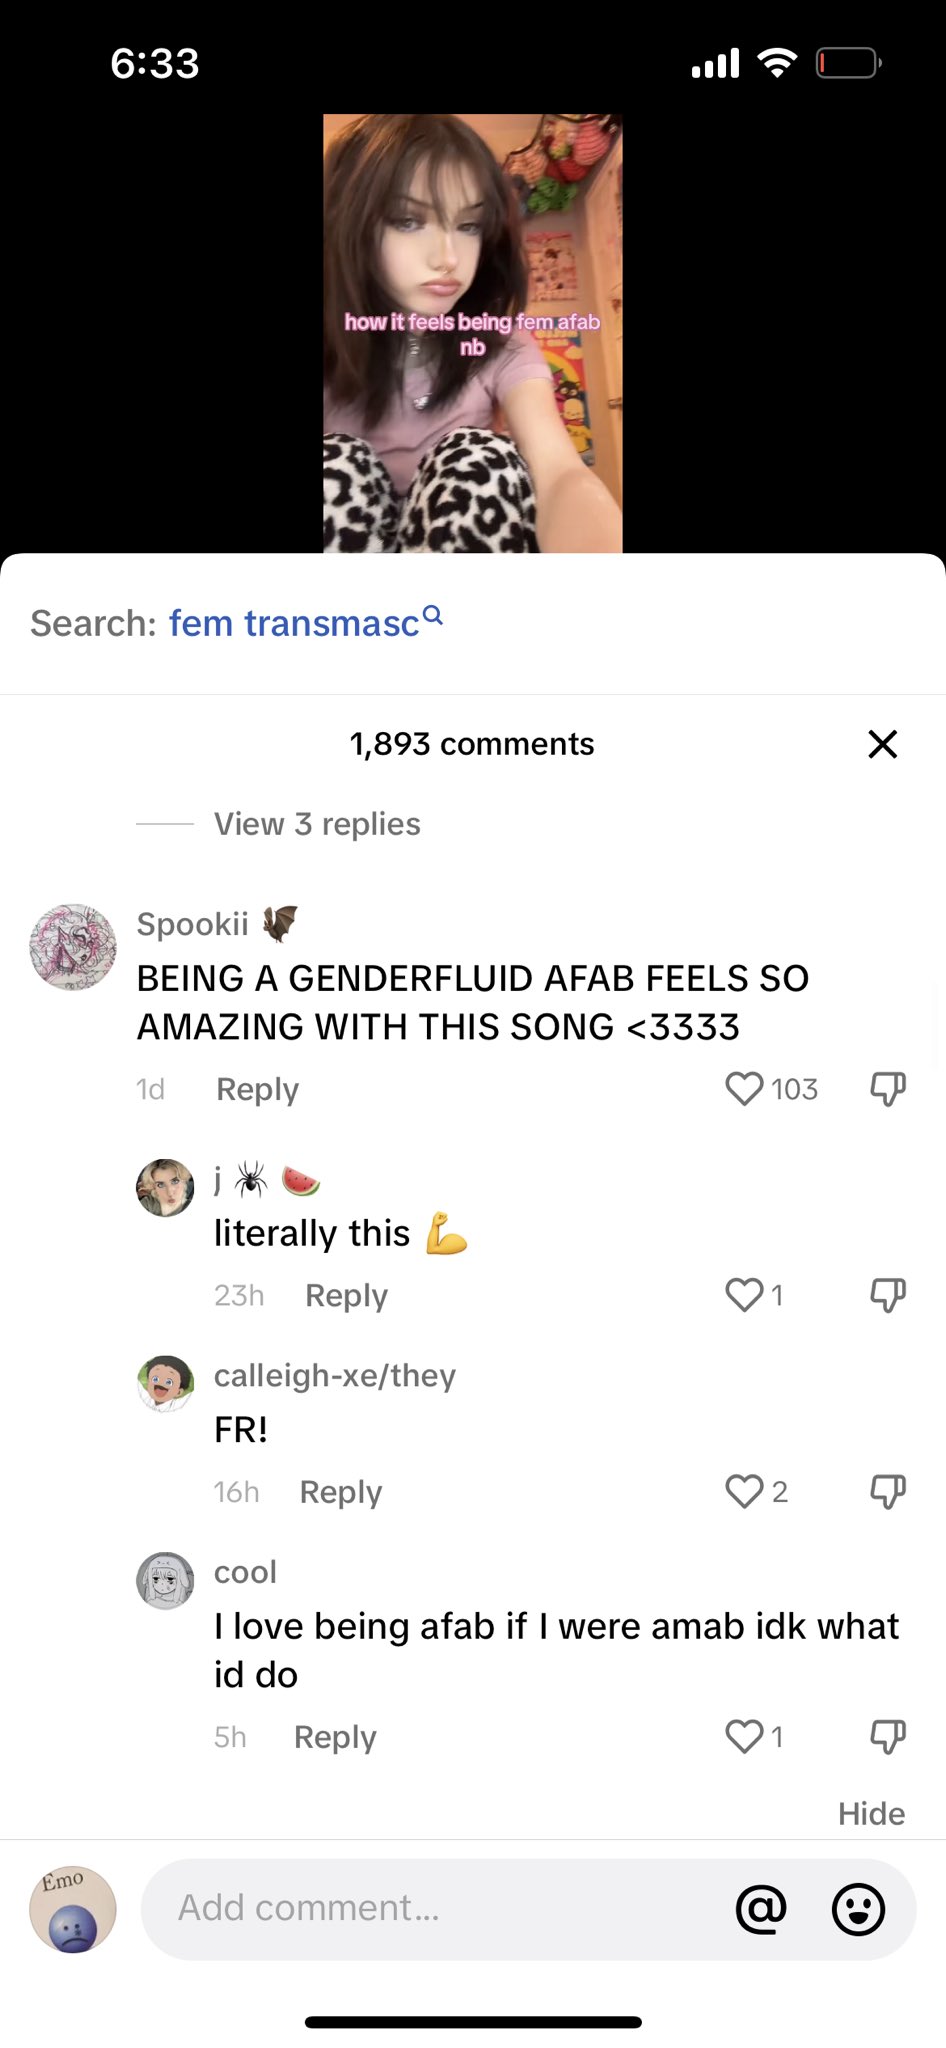Reply to Spookii's comment
The height and width of the screenshot is (2048, 946).
(257, 1089)
